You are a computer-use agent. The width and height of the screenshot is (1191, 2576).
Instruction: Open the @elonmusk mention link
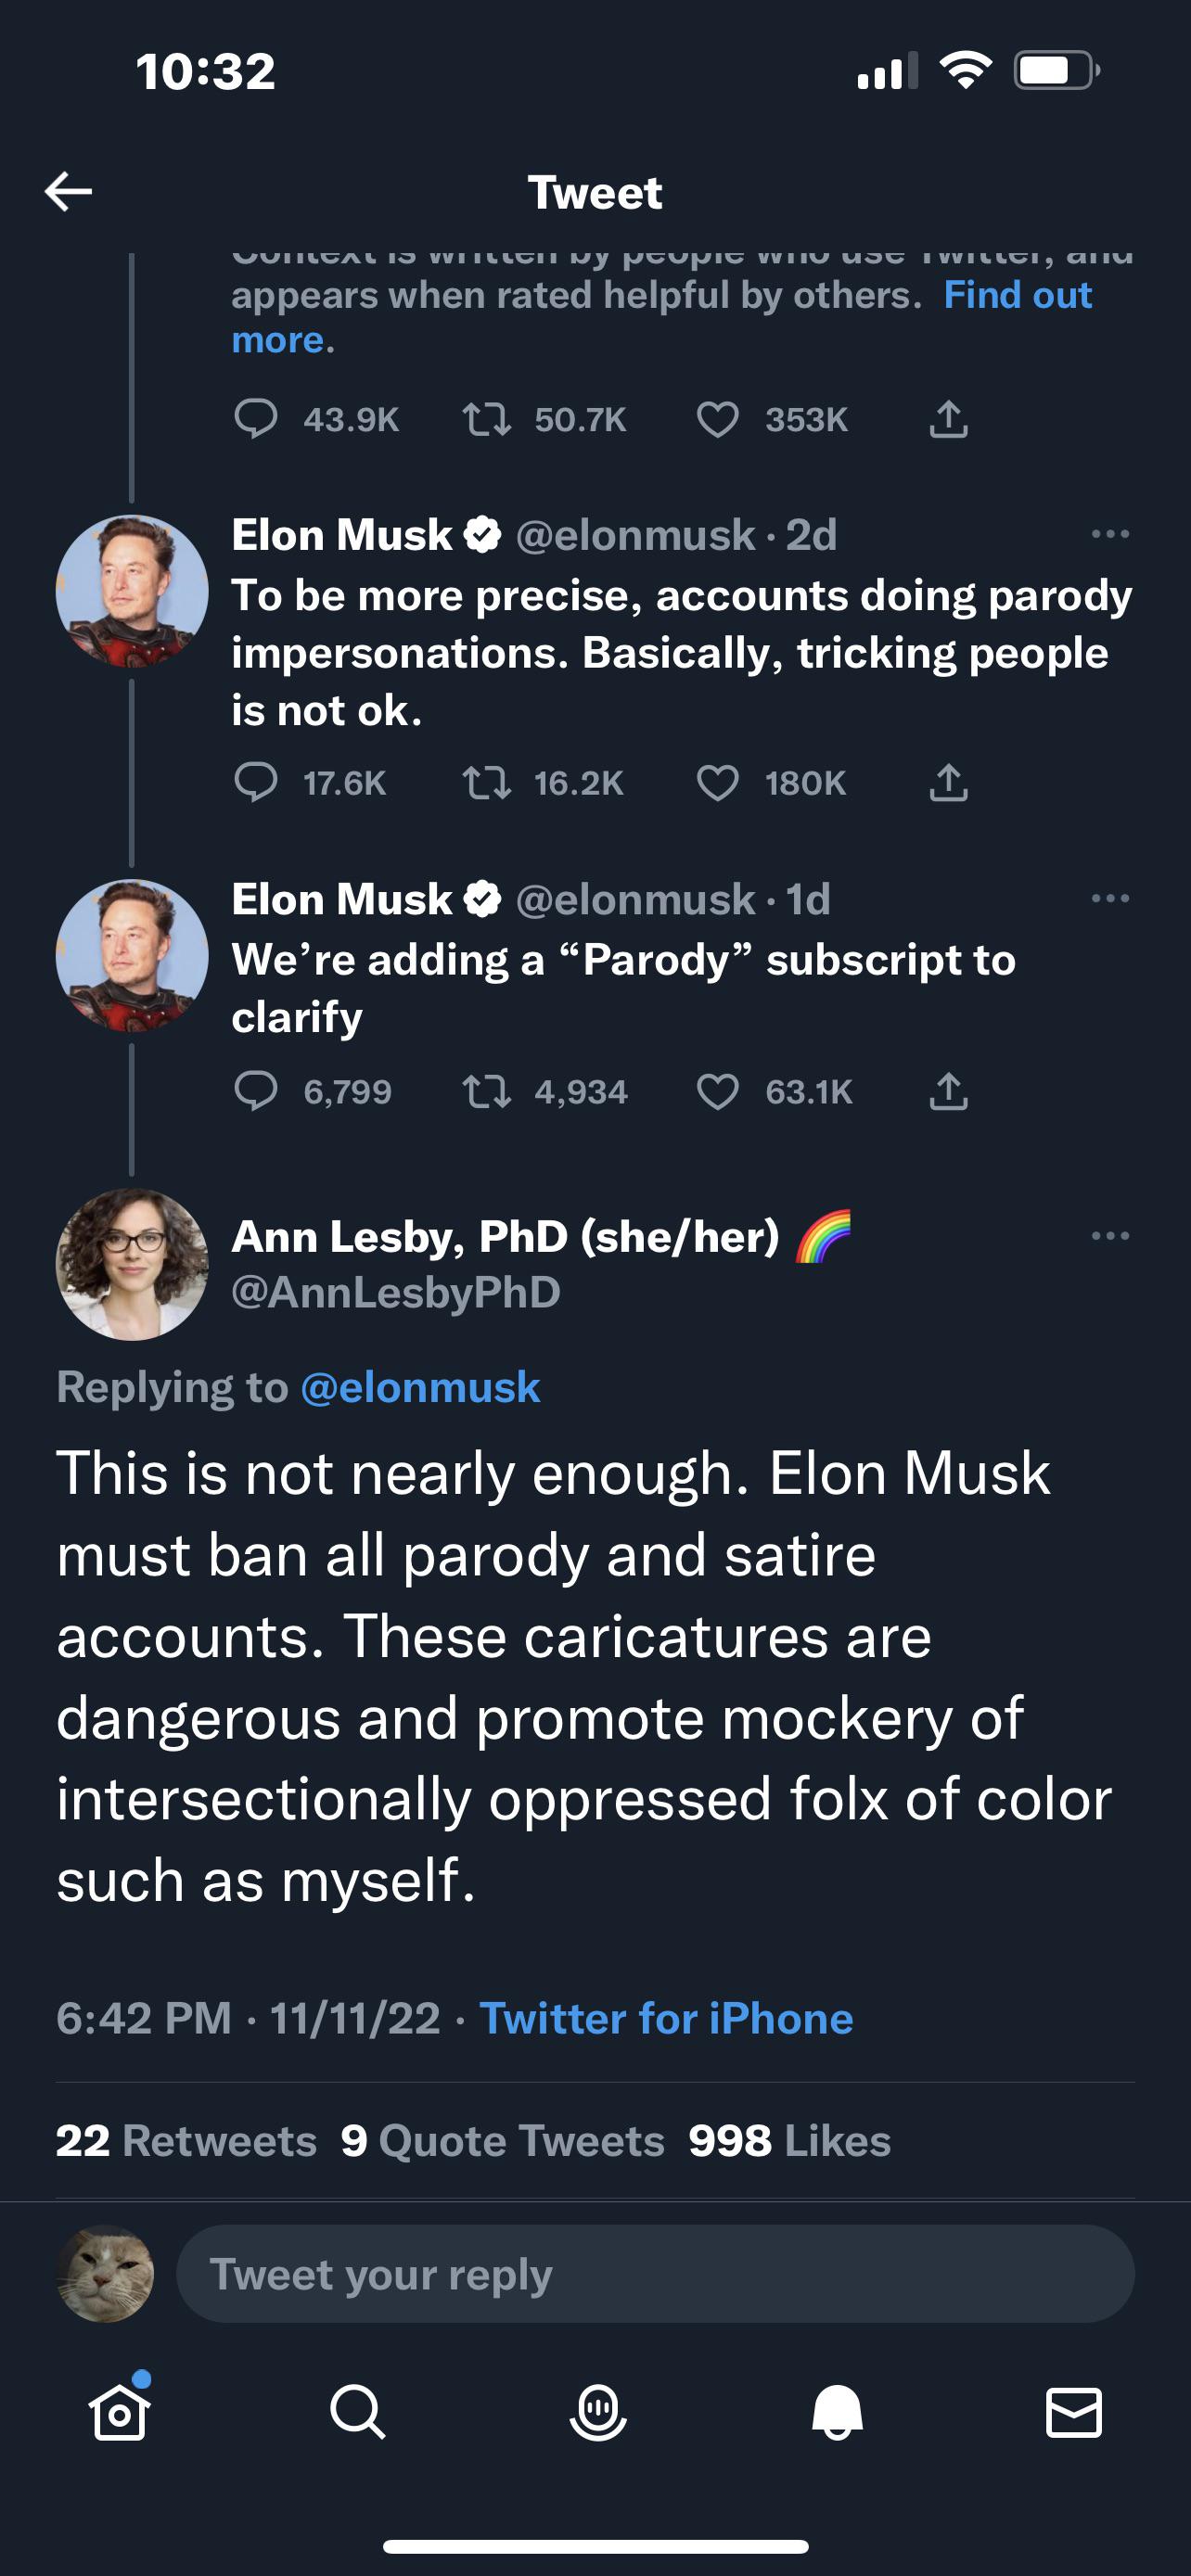coord(420,1388)
